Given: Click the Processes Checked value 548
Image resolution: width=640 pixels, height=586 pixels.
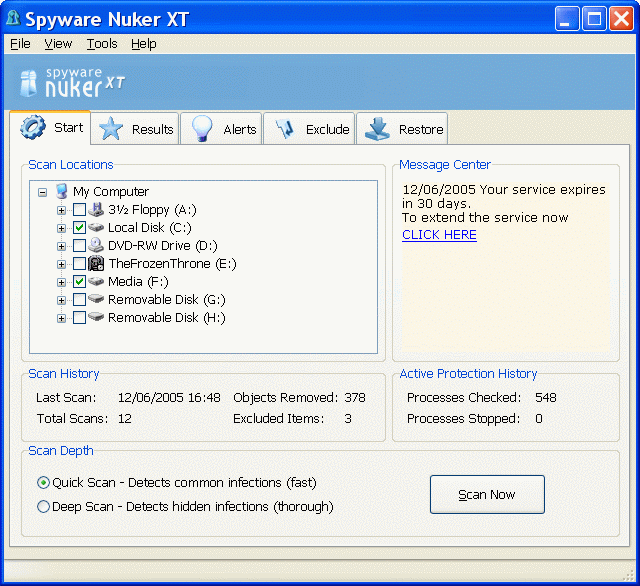Looking at the screenshot, I should tap(546, 397).
